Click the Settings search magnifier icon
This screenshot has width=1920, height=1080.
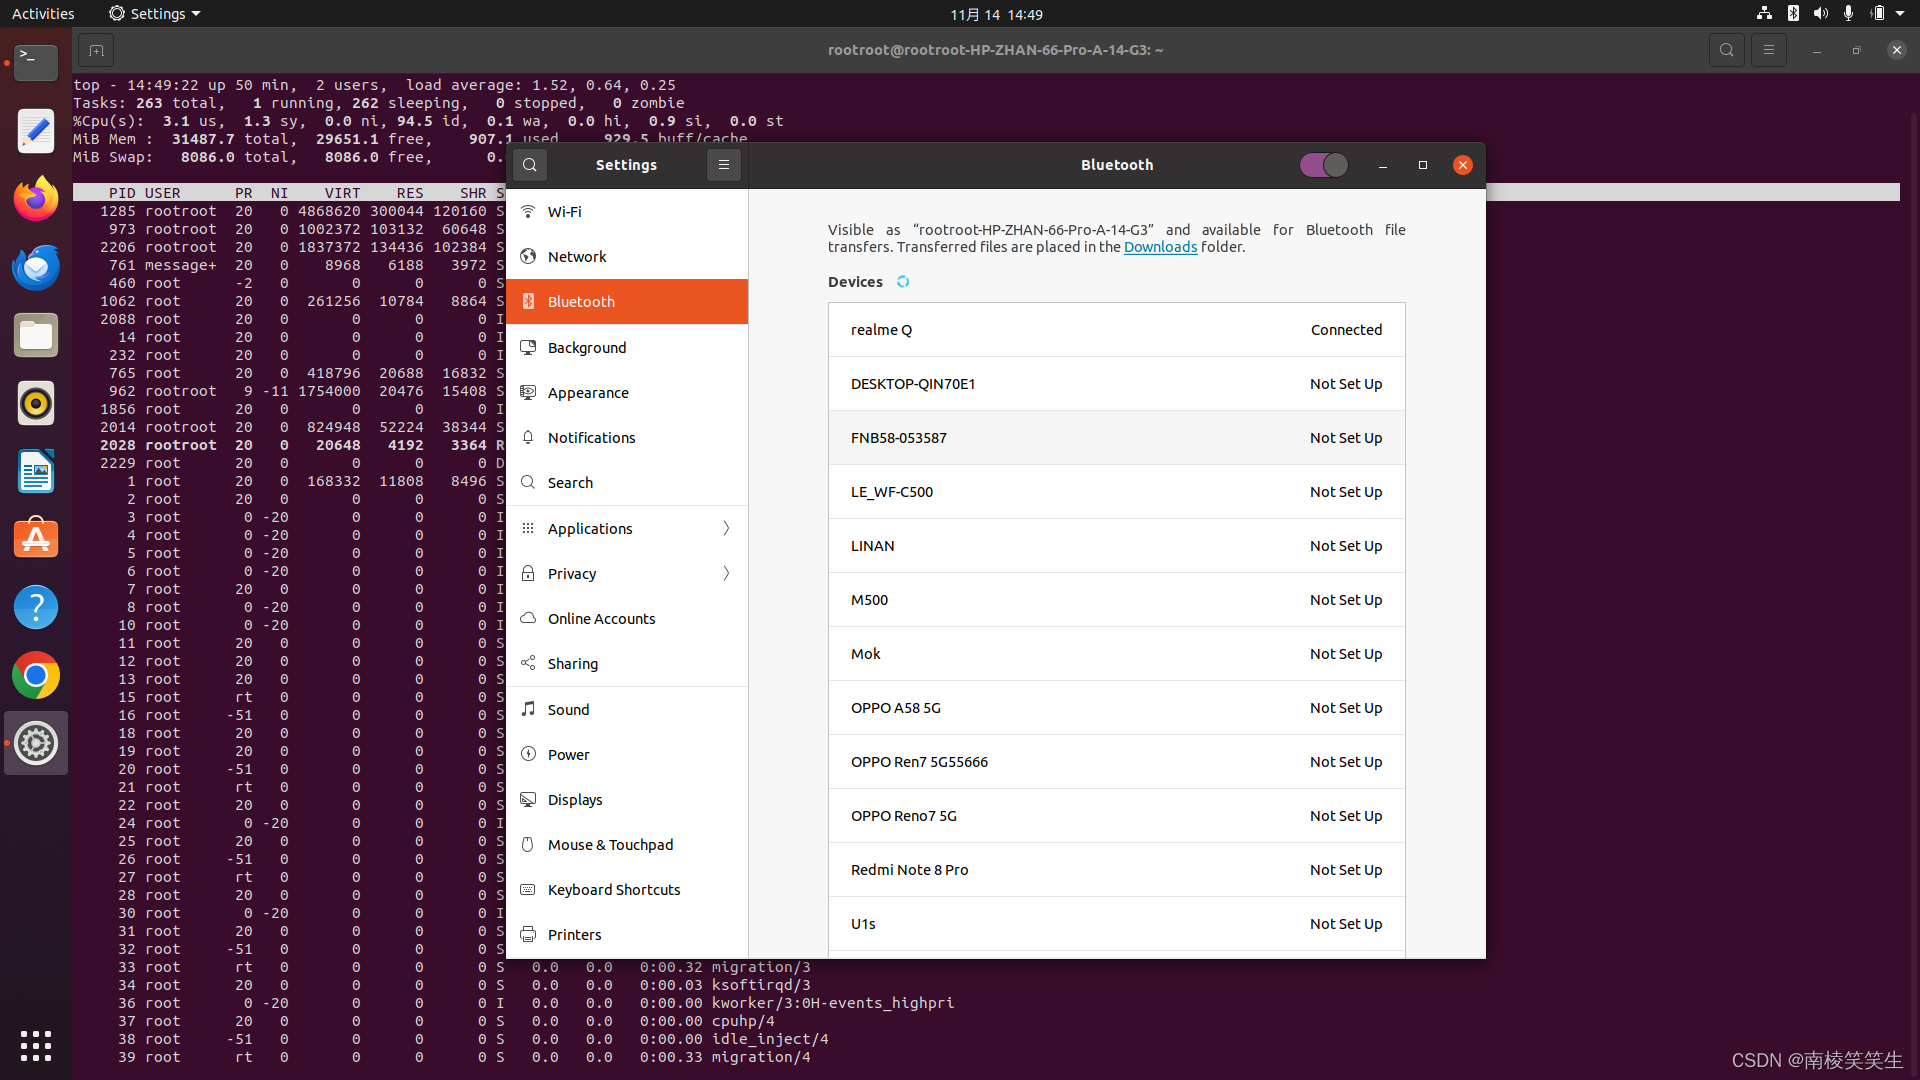click(530, 165)
